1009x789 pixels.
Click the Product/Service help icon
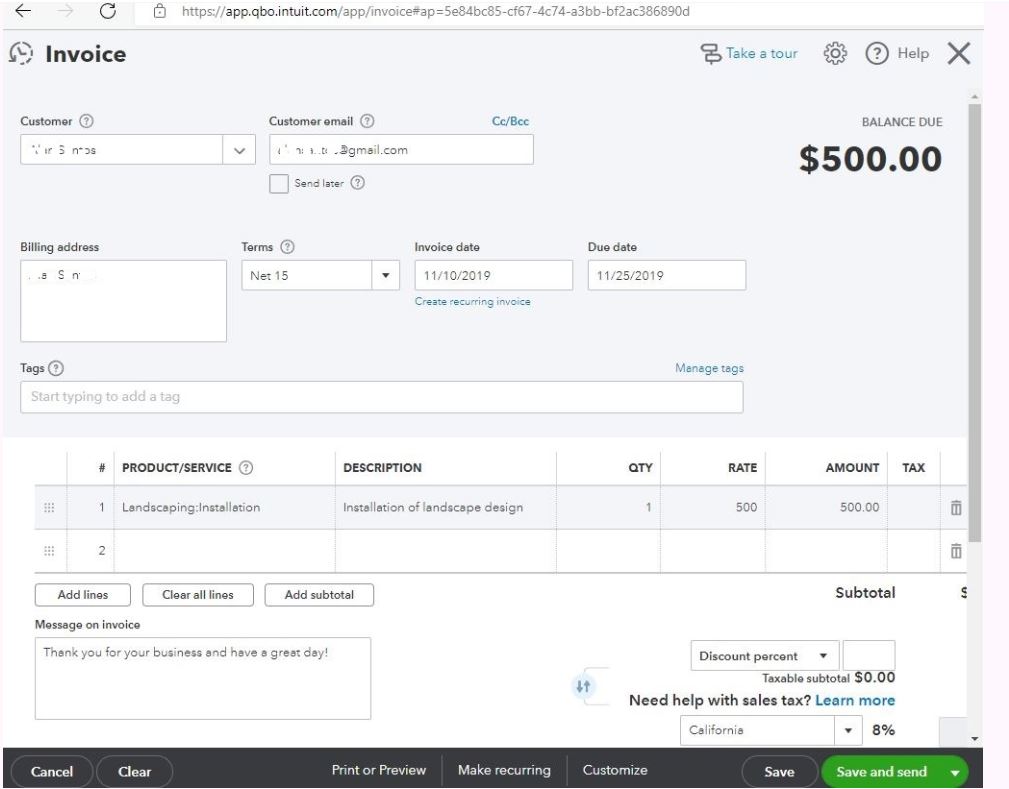(x=246, y=468)
